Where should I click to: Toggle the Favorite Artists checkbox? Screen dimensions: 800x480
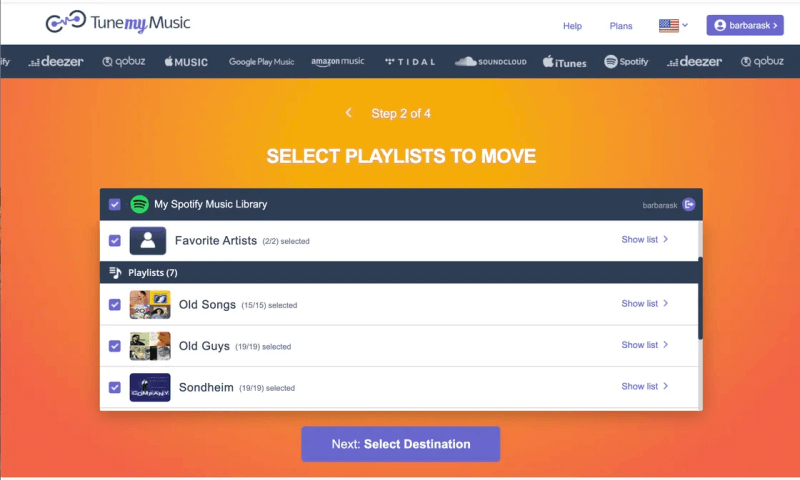115,240
